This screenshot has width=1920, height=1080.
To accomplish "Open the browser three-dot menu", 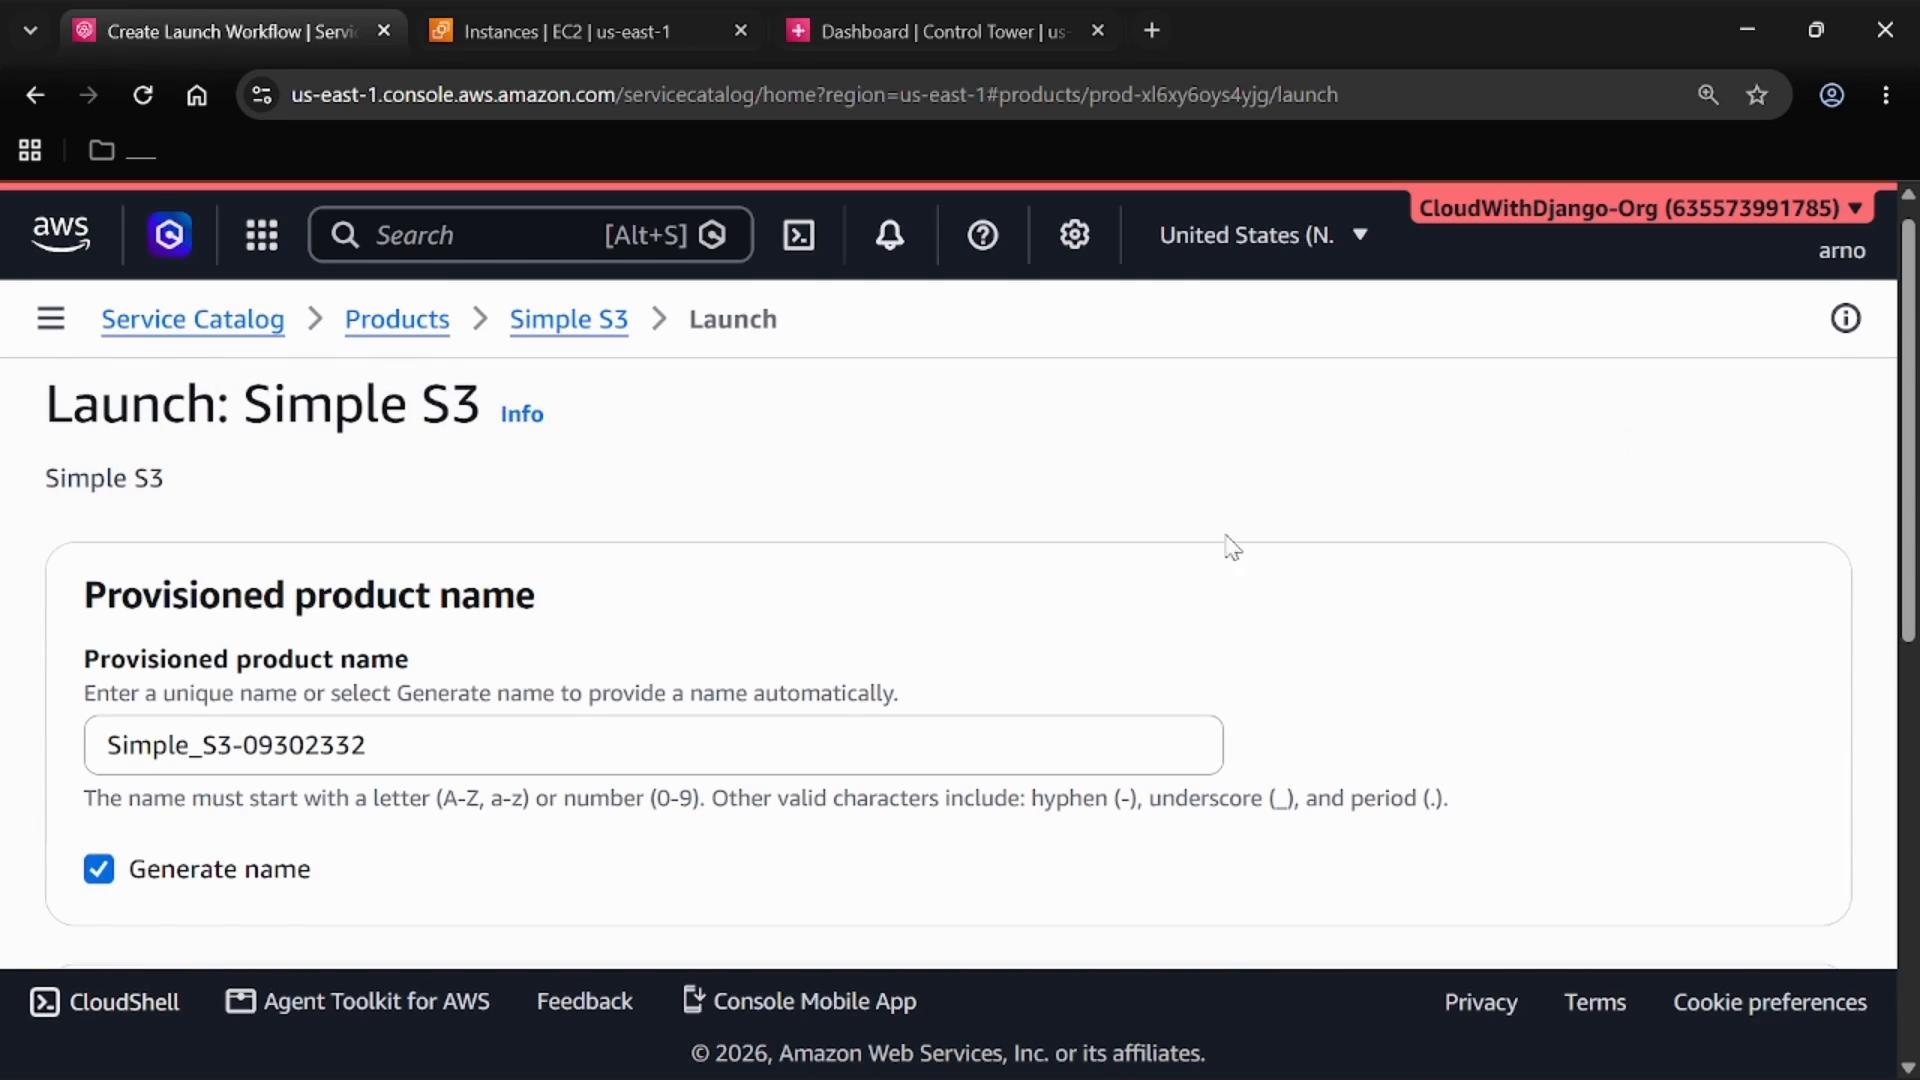I will (x=1886, y=95).
